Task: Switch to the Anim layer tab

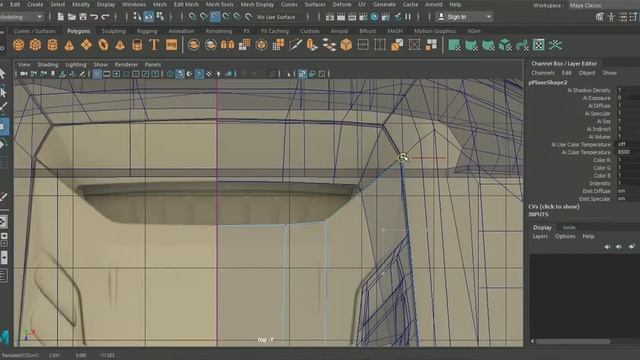Action: (x=569, y=227)
